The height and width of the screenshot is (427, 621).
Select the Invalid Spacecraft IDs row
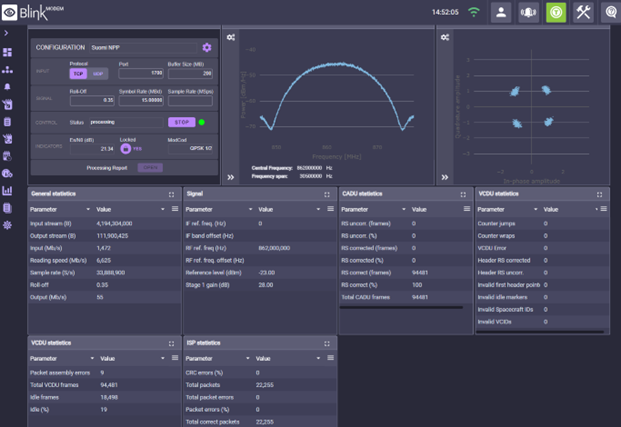pyautogui.click(x=542, y=309)
